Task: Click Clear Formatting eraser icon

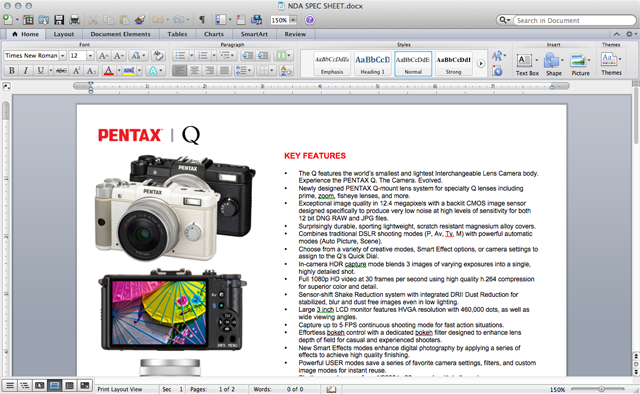Action: pyautogui.click(x=158, y=56)
